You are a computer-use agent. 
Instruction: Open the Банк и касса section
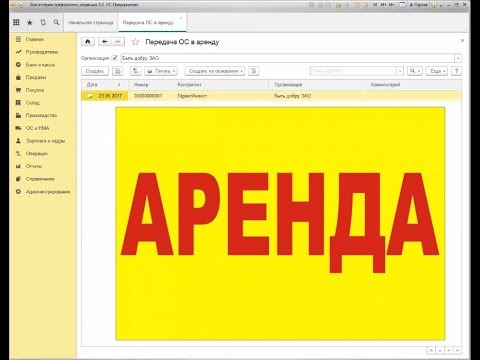pos(40,65)
